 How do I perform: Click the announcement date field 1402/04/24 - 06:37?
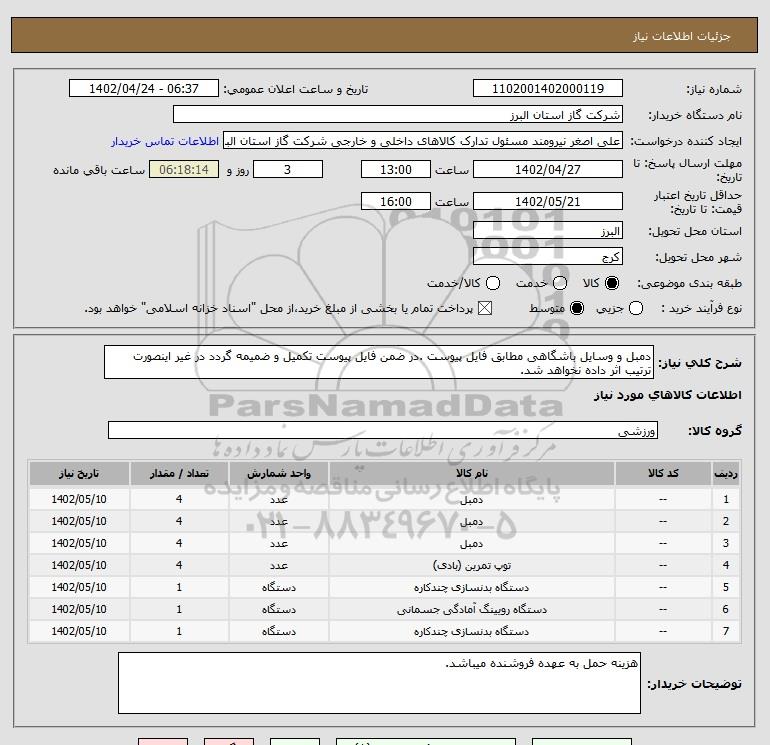pyautogui.click(x=143, y=88)
